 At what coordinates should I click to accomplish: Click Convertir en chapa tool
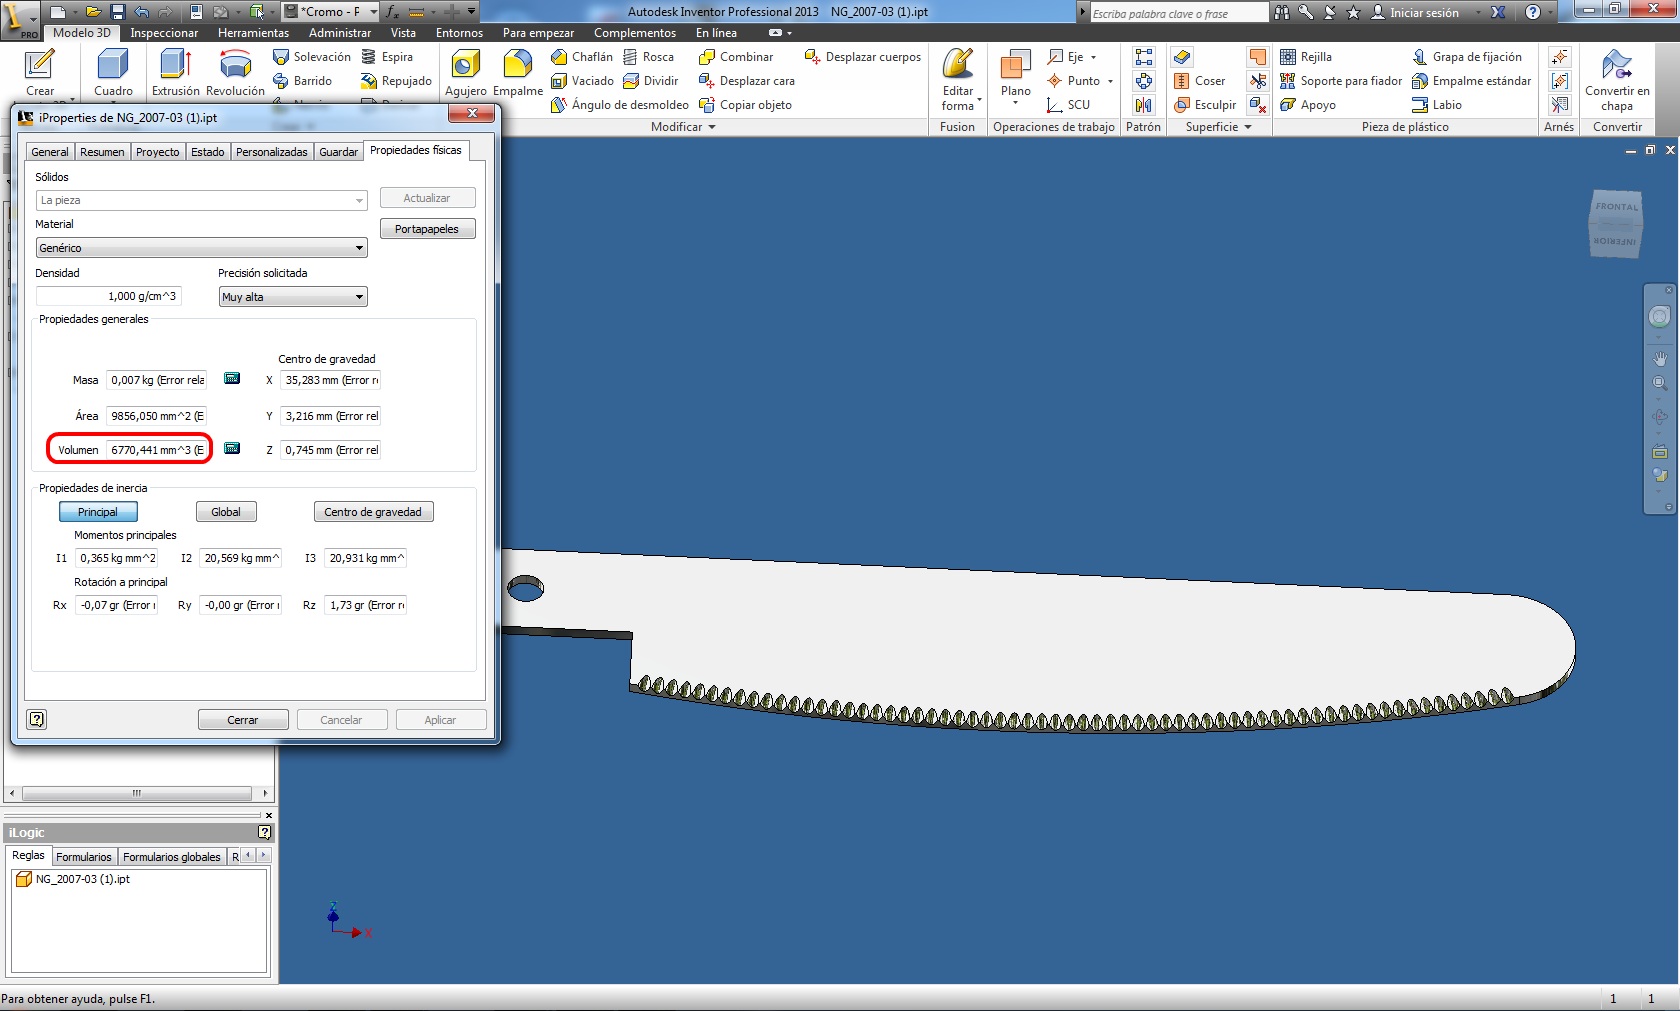[1617, 80]
